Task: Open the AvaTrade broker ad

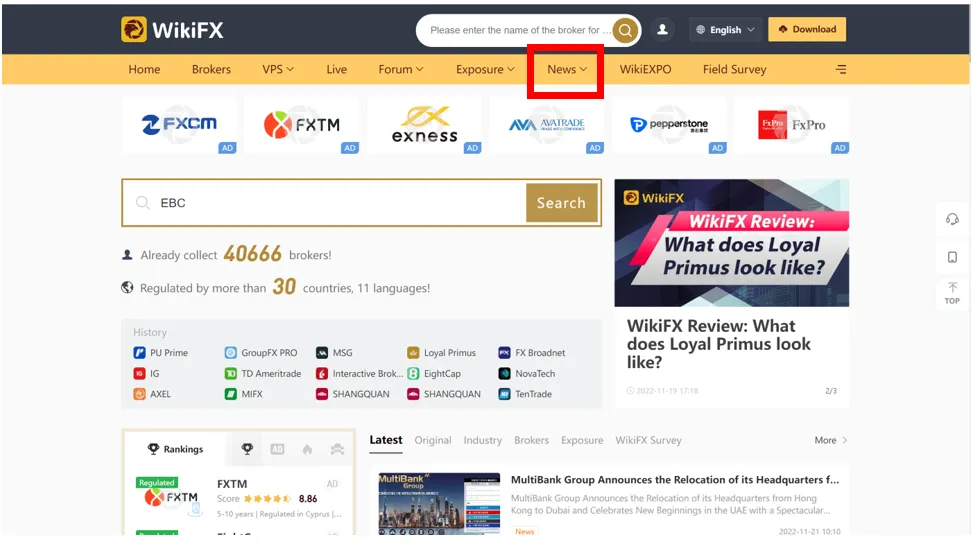Action: point(547,125)
